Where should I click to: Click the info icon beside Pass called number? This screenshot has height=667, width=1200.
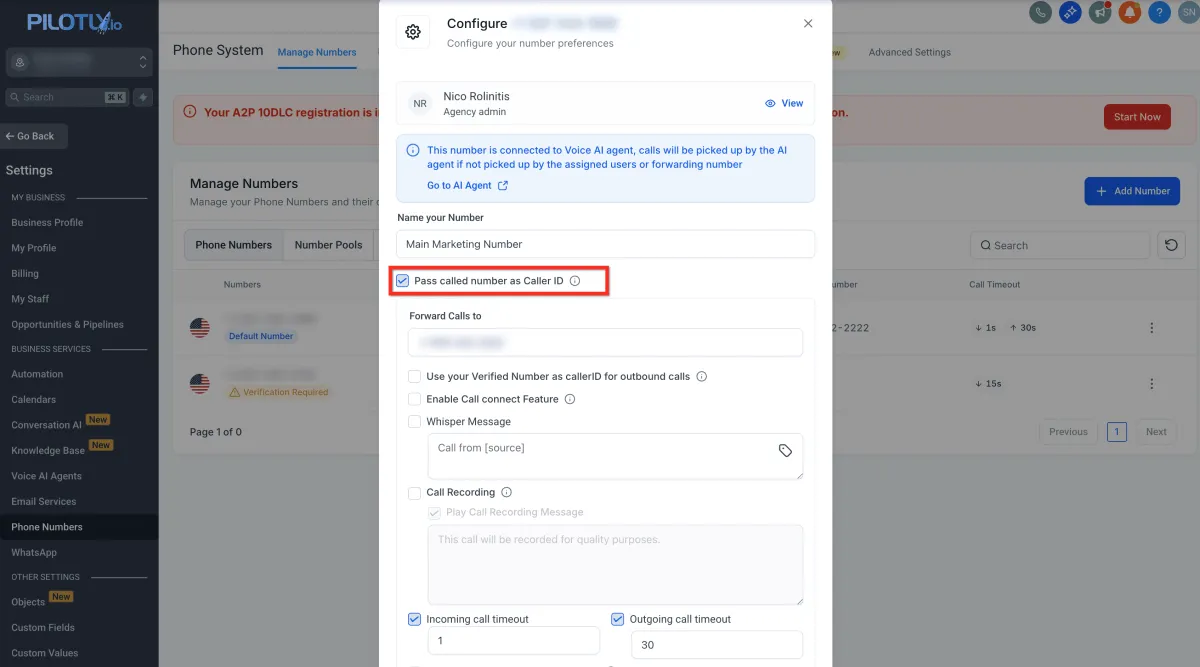click(x=575, y=281)
